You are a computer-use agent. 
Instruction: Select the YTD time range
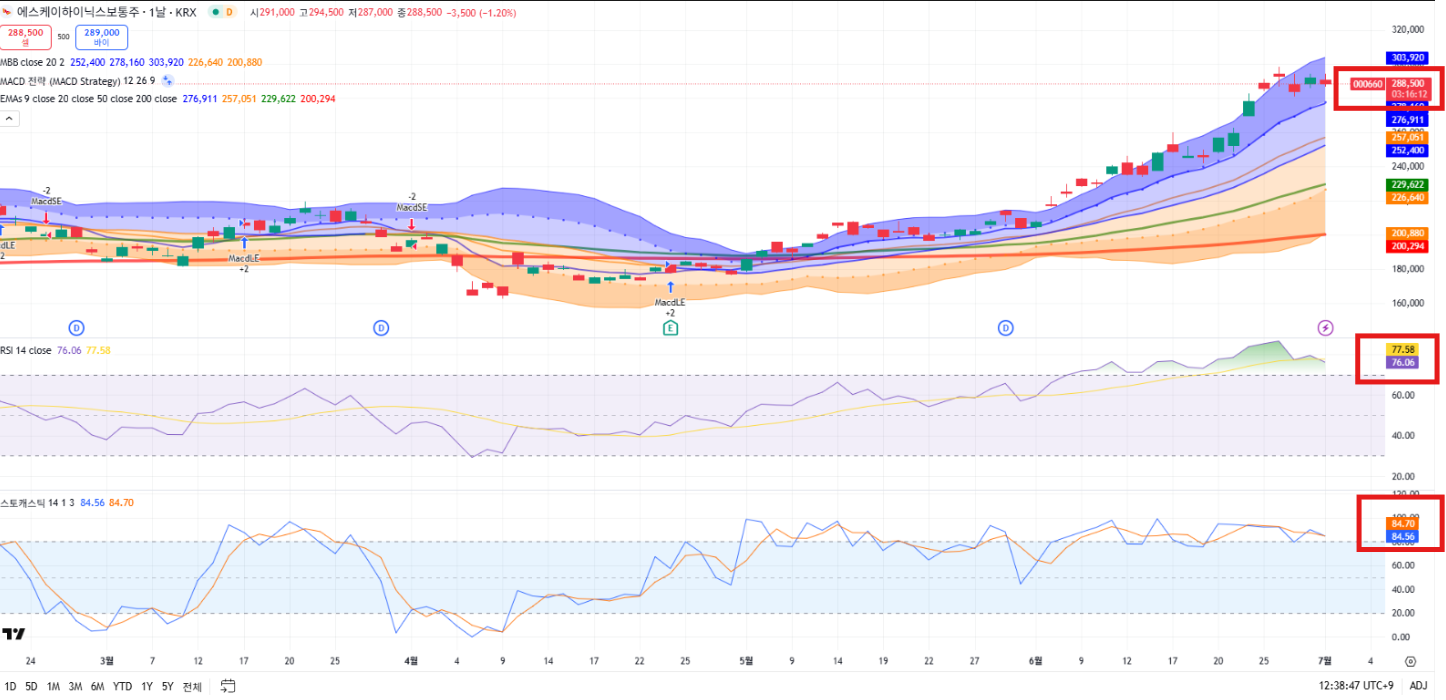[x=122, y=686]
